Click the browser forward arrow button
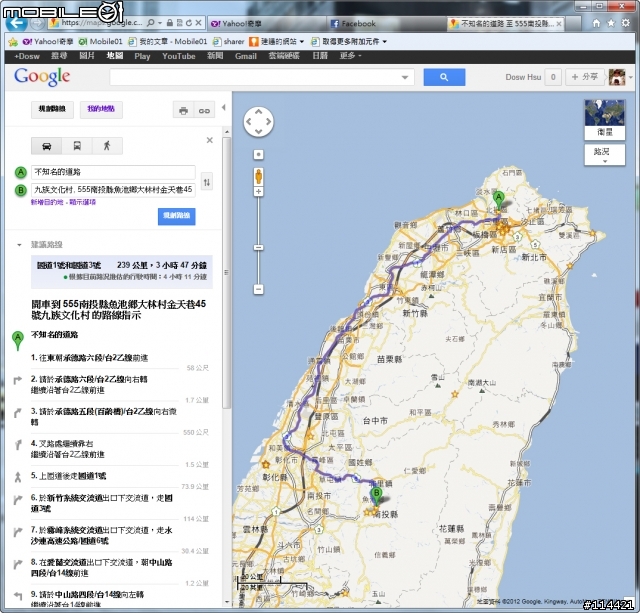Viewport: 640px width, 613px height. tap(38, 23)
